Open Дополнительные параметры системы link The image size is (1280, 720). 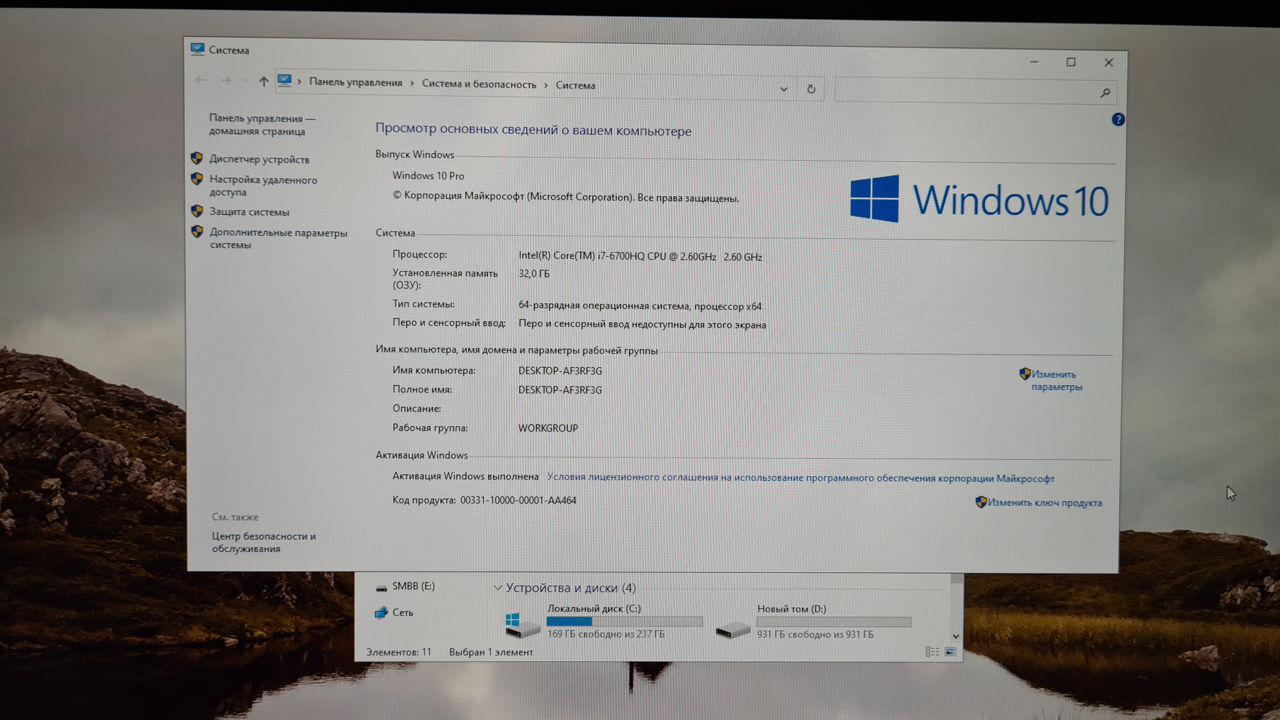click(x=278, y=238)
